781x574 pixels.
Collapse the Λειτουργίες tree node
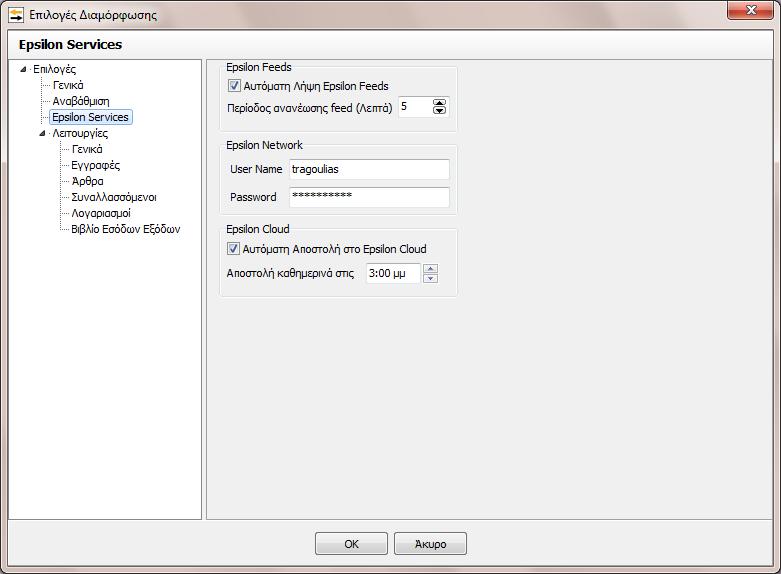42,133
